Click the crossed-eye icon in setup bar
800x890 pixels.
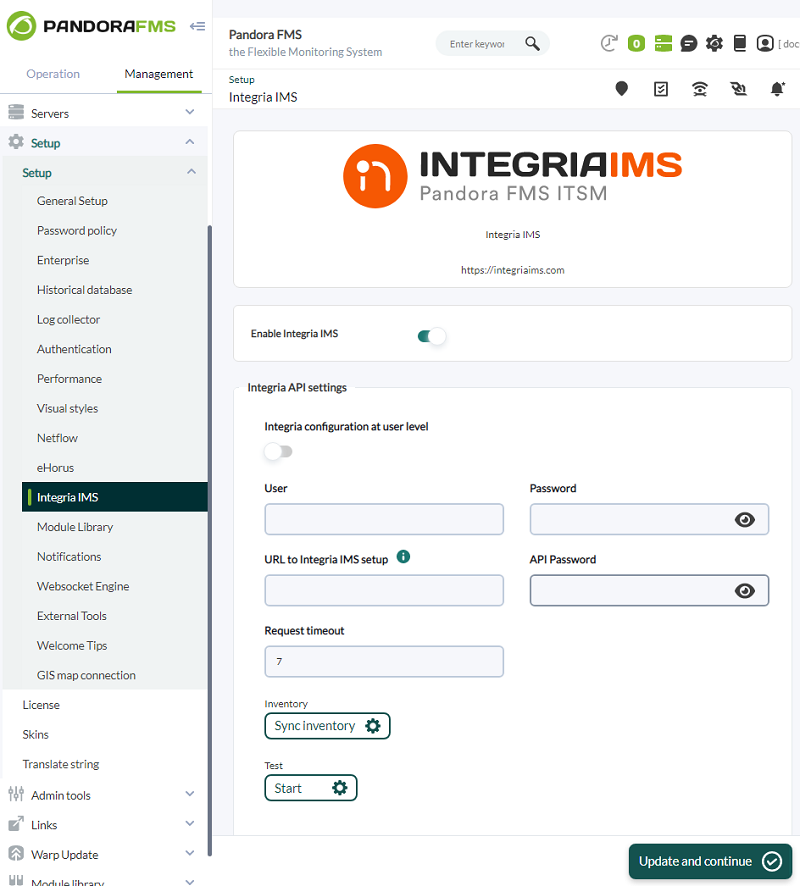739,89
